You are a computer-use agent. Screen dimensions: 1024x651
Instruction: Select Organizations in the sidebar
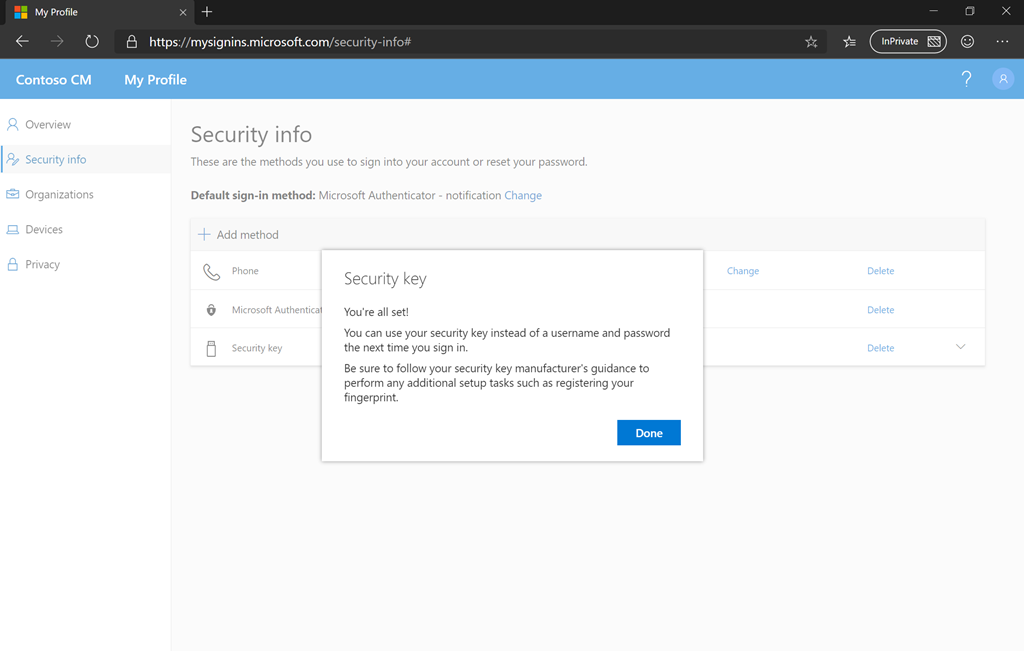[x=59, y=195]
